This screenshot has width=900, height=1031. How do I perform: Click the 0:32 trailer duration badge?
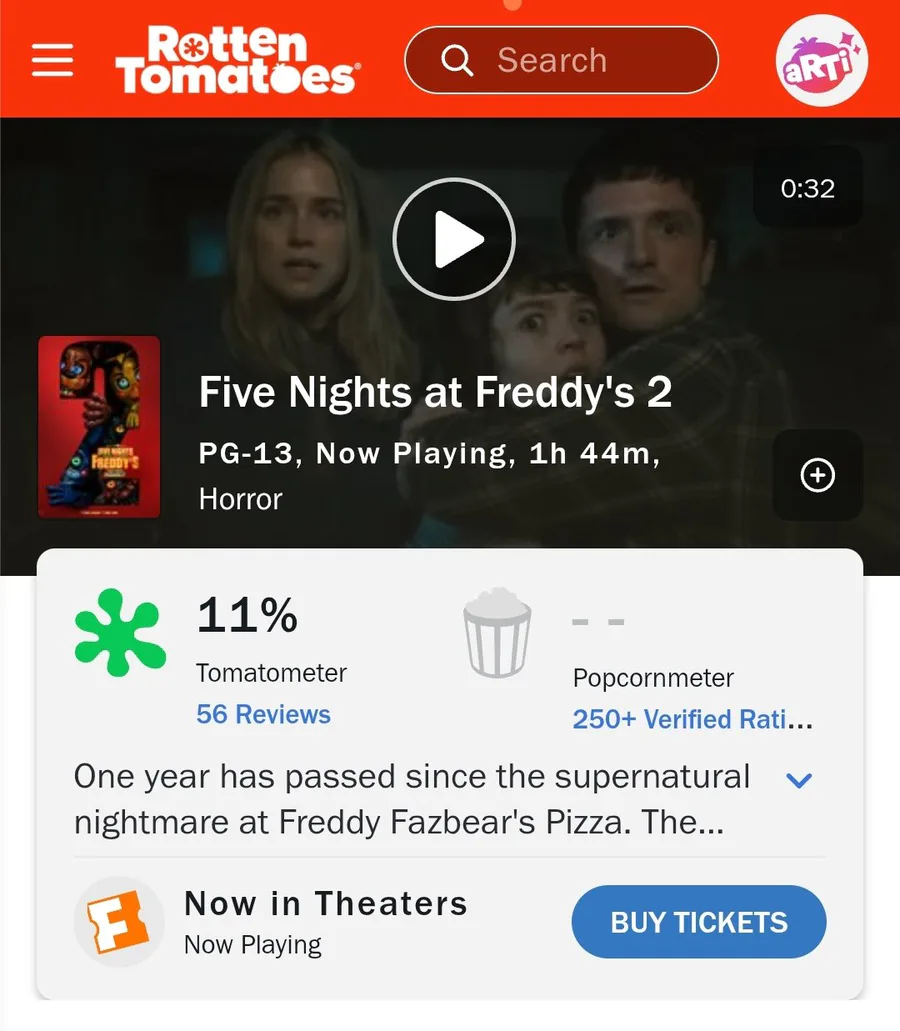click(807, 188)
